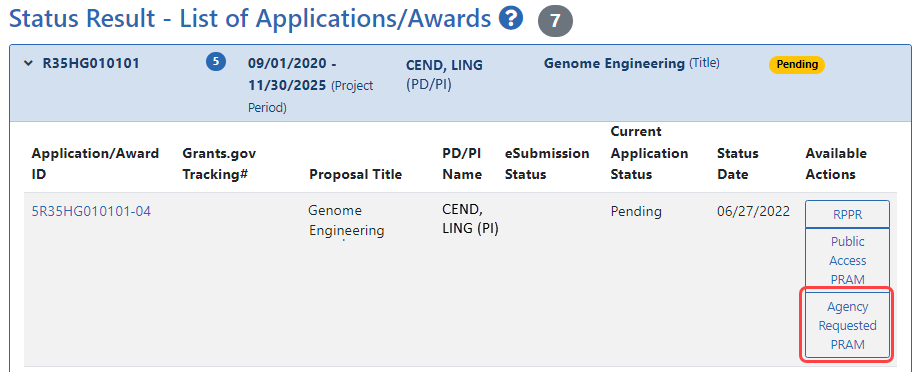The height and width of the screenshot is (372, 918).
Task: Open the help question mark icon
Action: point(511,19)
